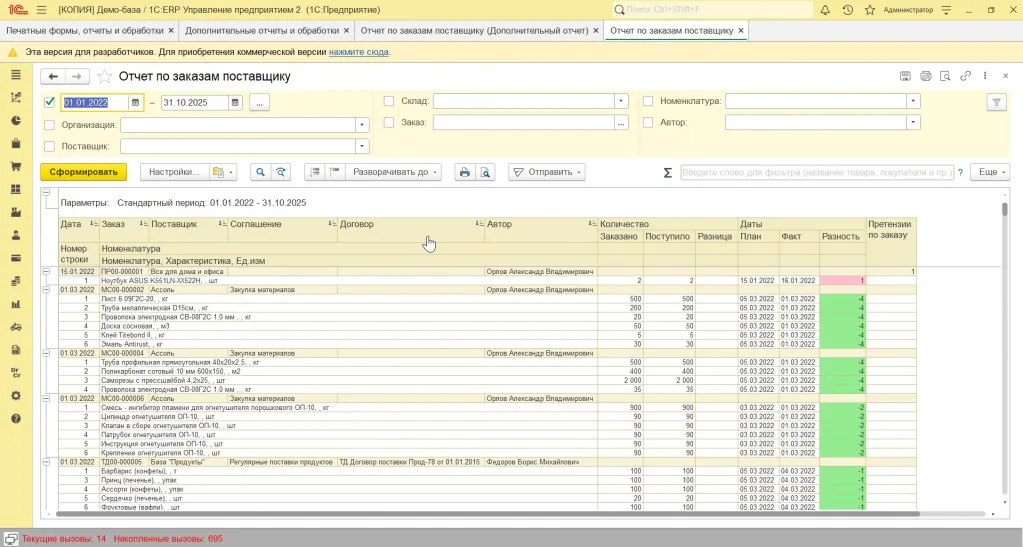Open the sections hamburger menu in sidebar
The image size is (1023, 547).
(x=16, y=75)
